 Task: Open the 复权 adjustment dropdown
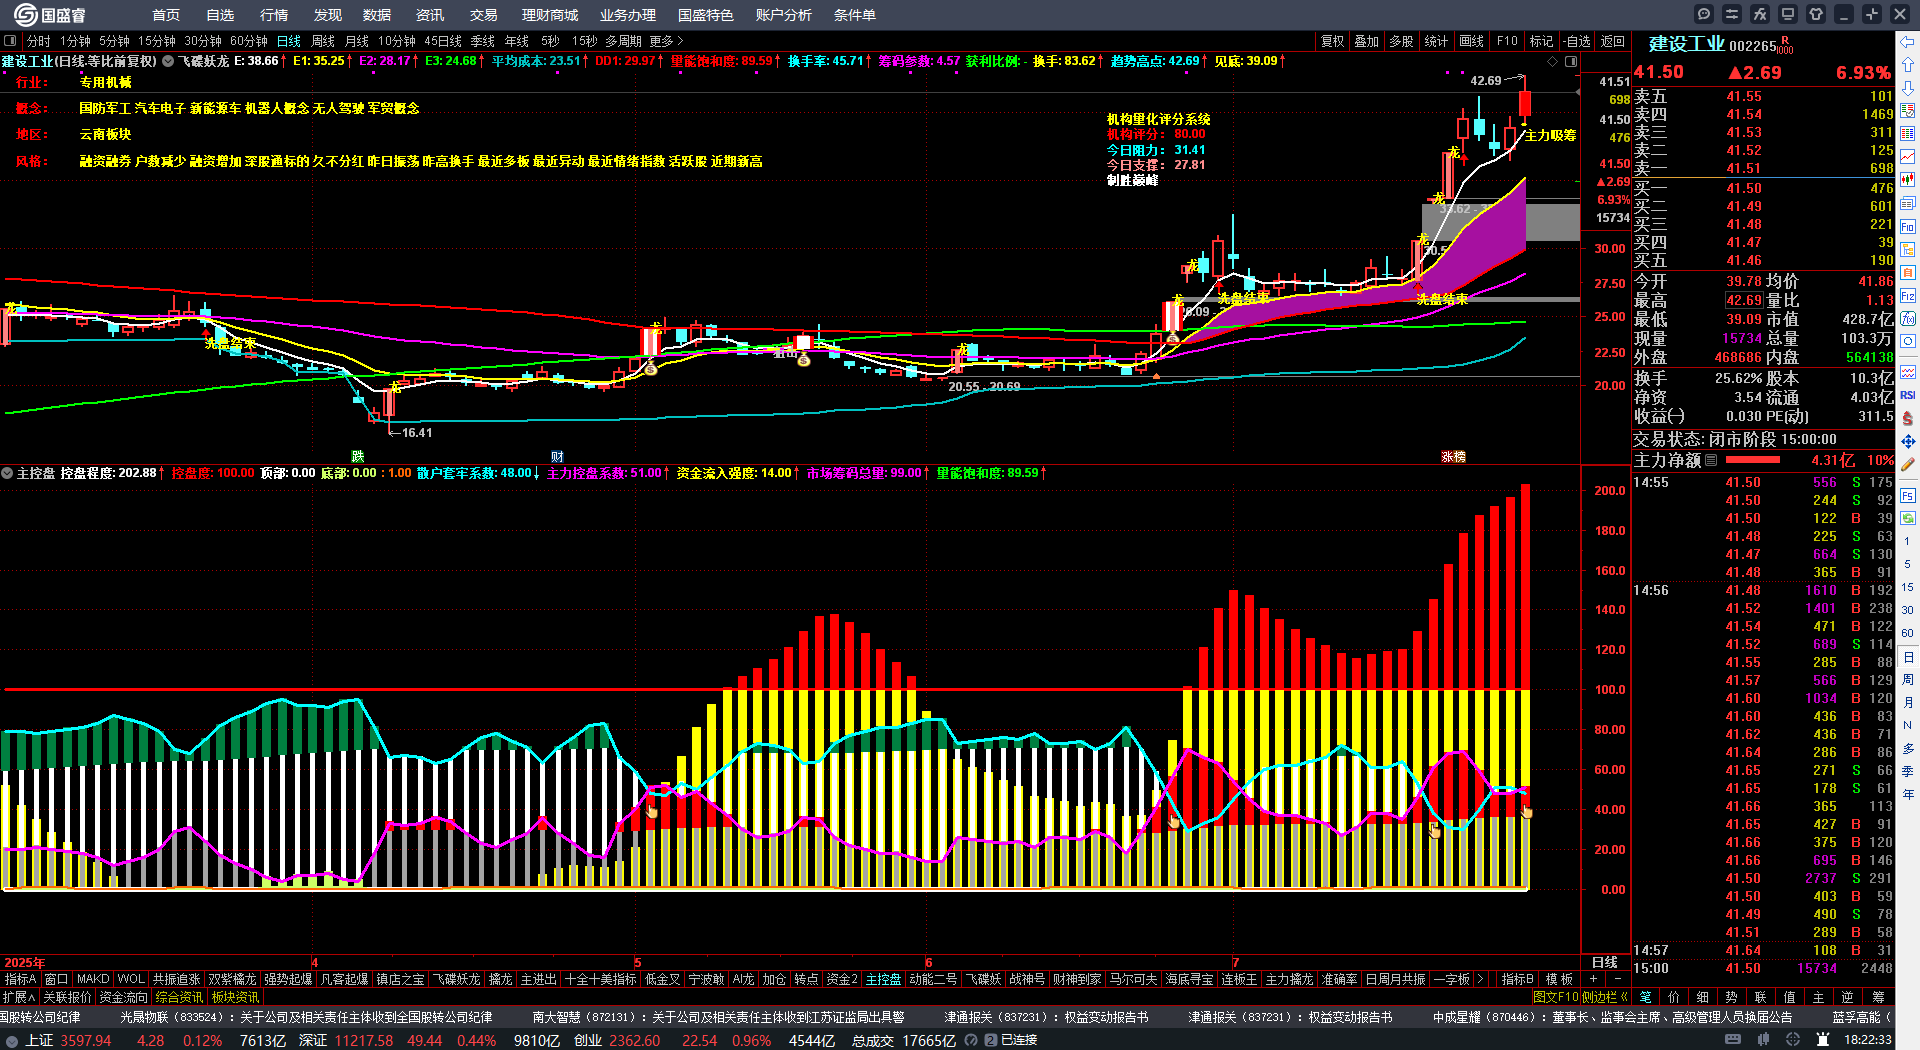(1333, 41)
